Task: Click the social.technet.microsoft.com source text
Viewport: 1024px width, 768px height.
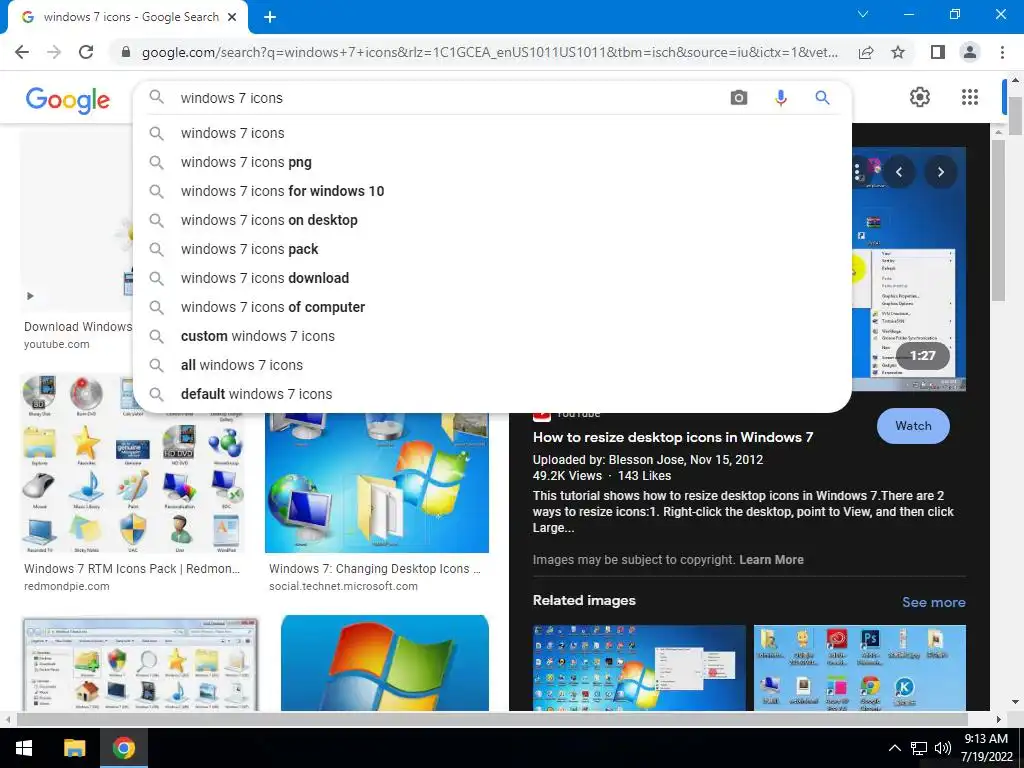Action: pyautogui.click(x=344, y=586)
